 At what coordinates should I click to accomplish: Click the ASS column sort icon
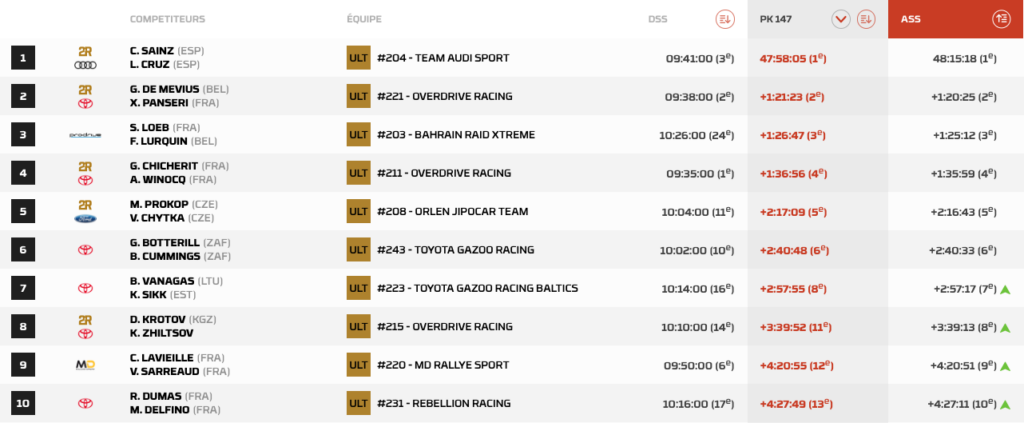(x=1001, y=19)
